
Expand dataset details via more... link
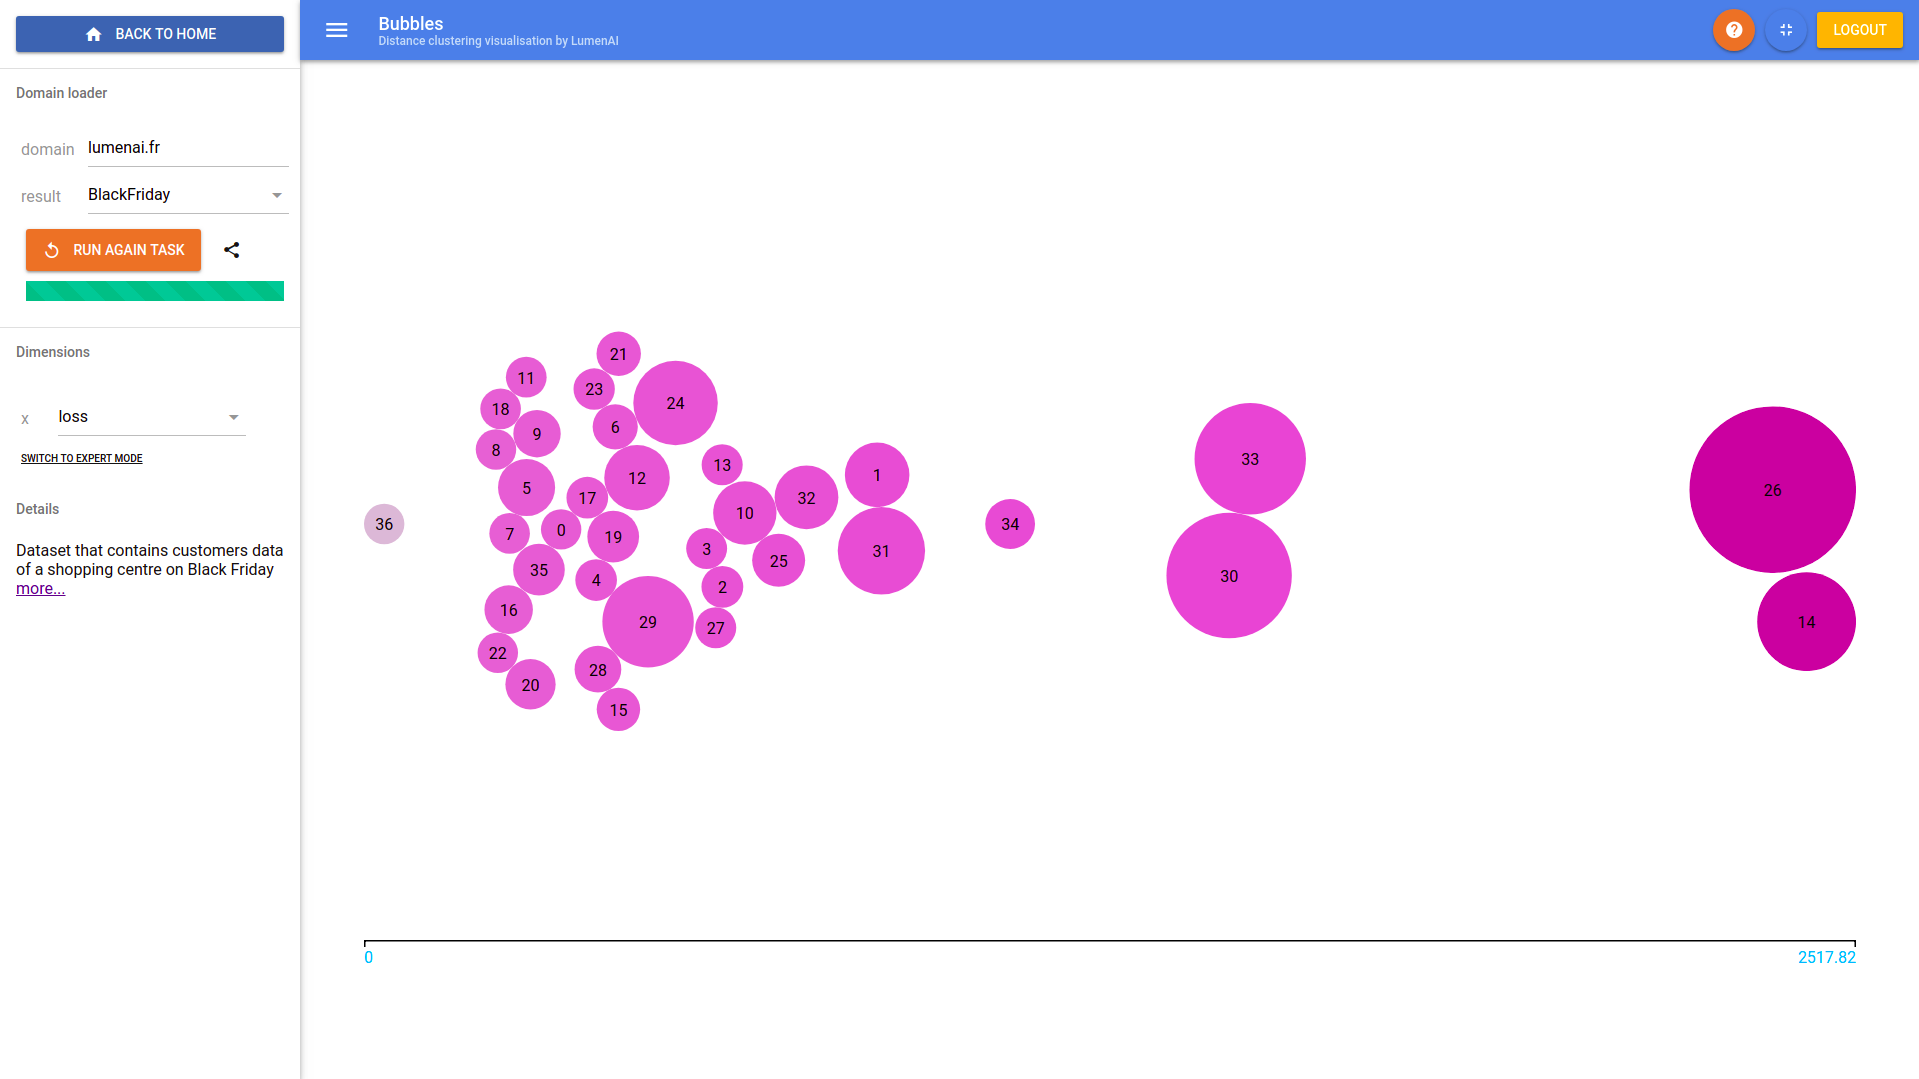pos(40,588)
